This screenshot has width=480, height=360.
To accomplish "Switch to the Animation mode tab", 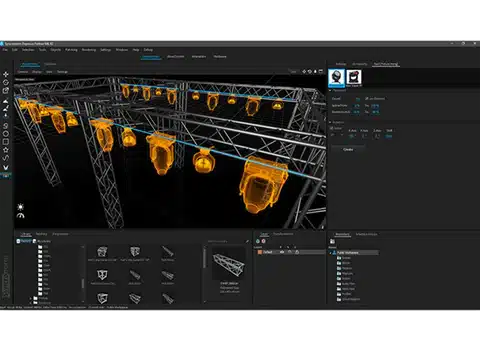I will [199, 57].
